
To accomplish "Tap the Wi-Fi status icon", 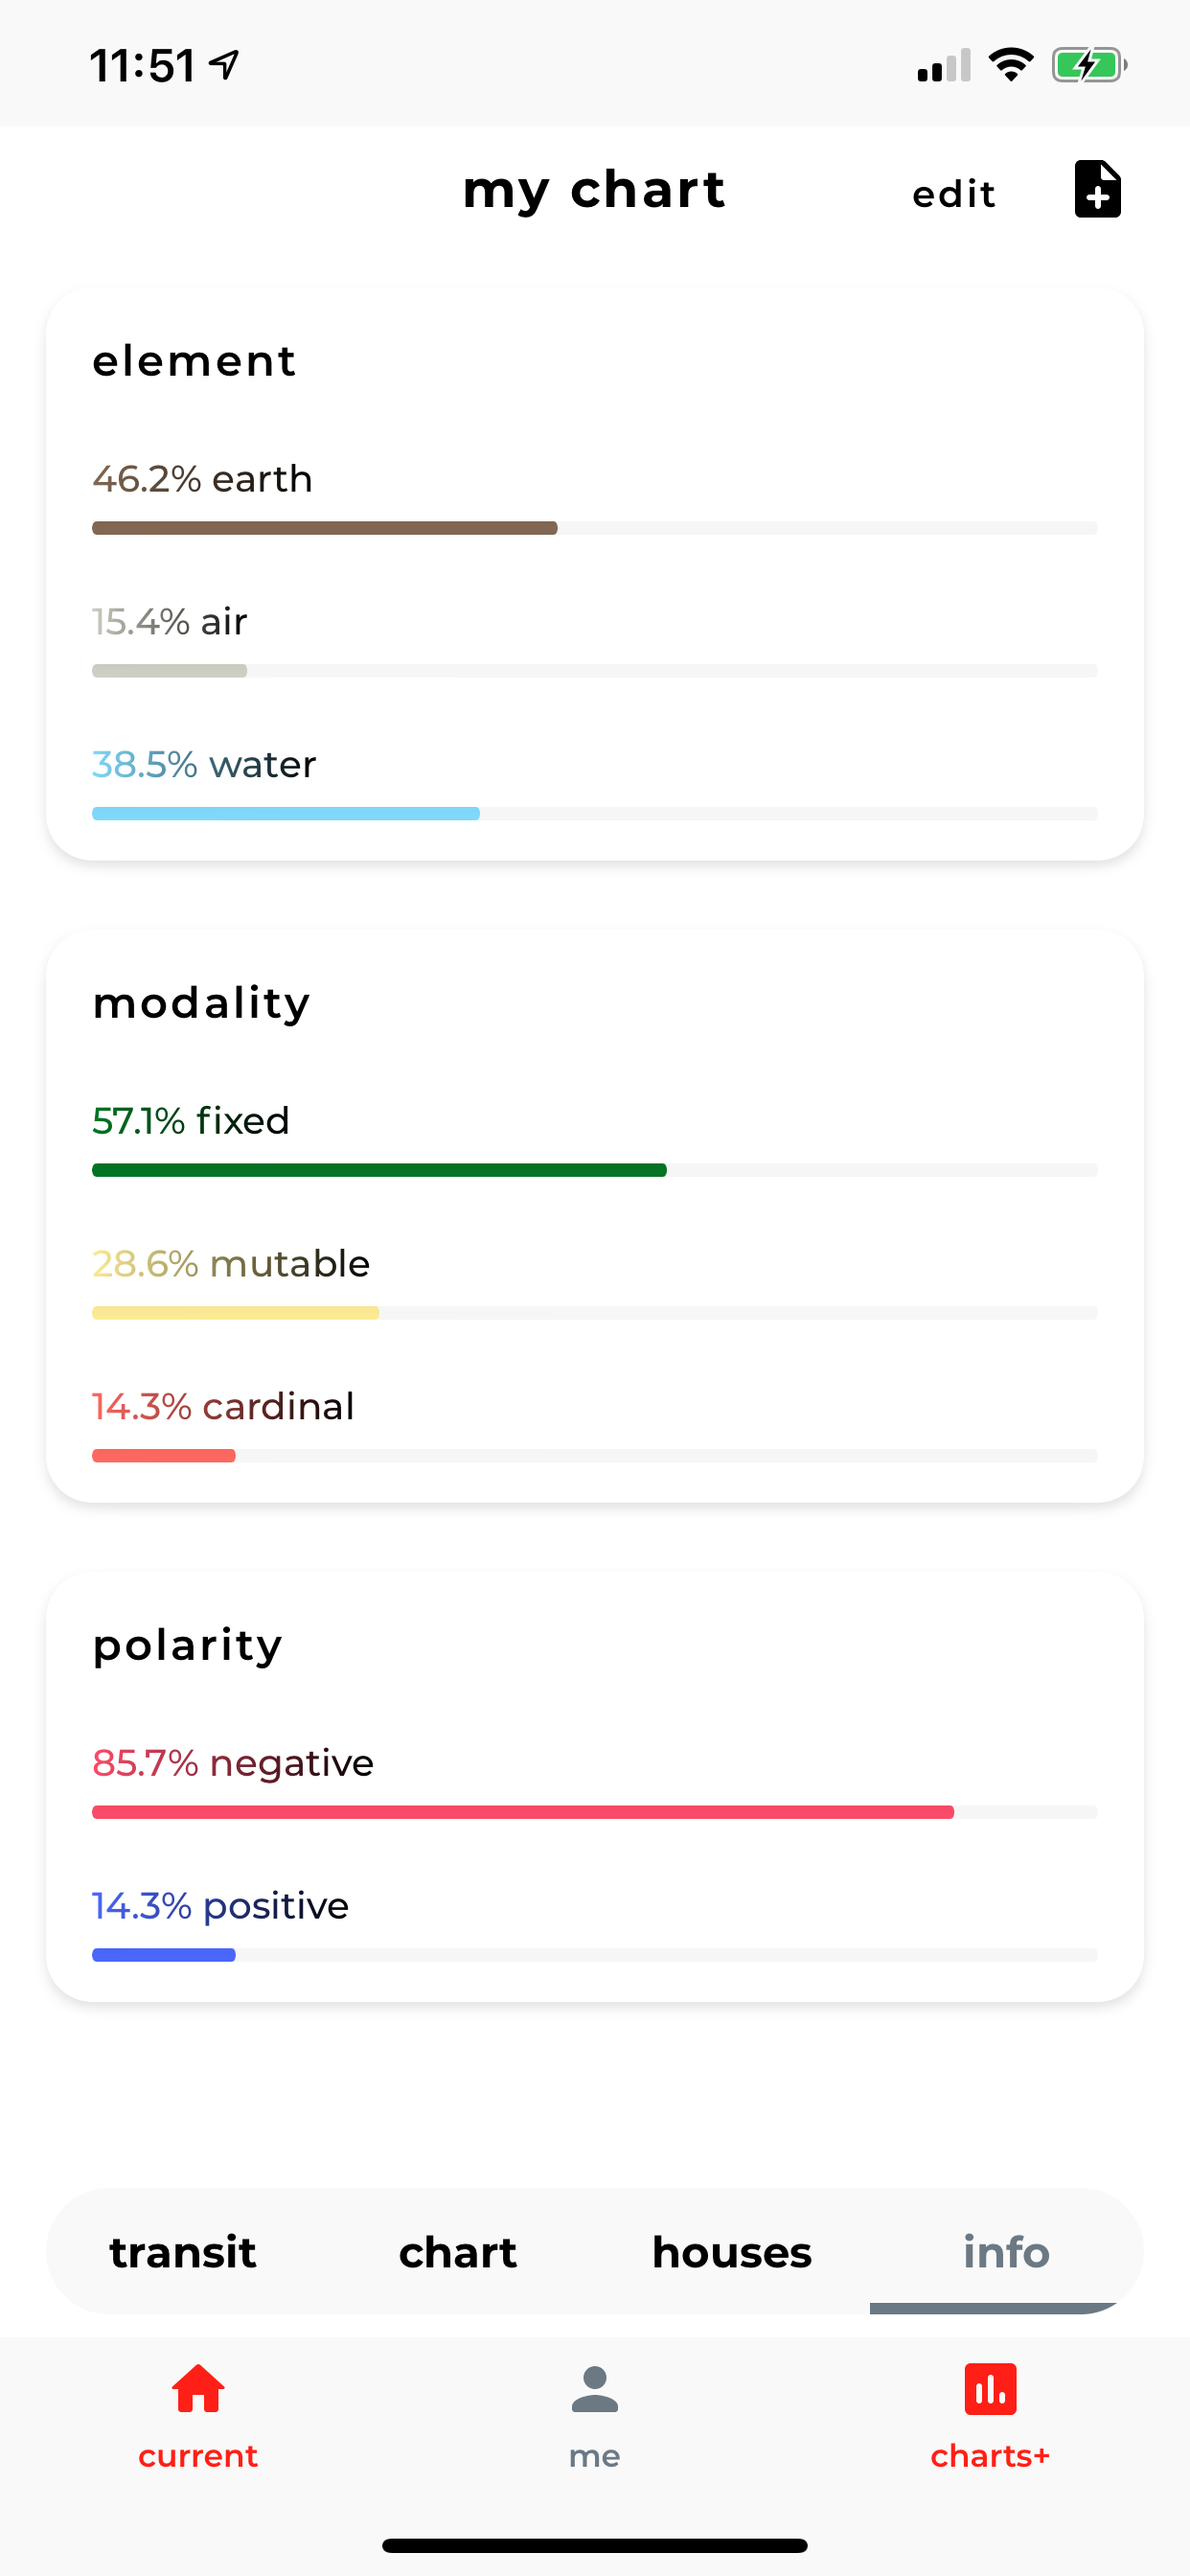I will tap(1011, 66).
